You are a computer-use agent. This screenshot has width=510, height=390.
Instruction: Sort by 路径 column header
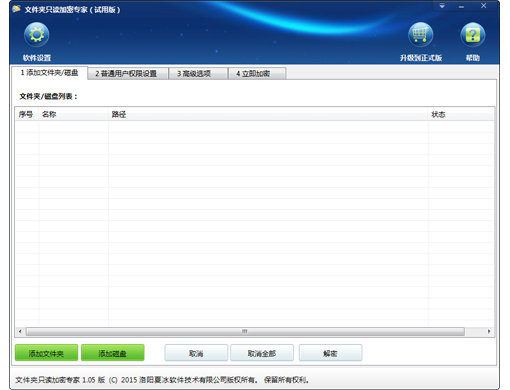tap(268, 114)
